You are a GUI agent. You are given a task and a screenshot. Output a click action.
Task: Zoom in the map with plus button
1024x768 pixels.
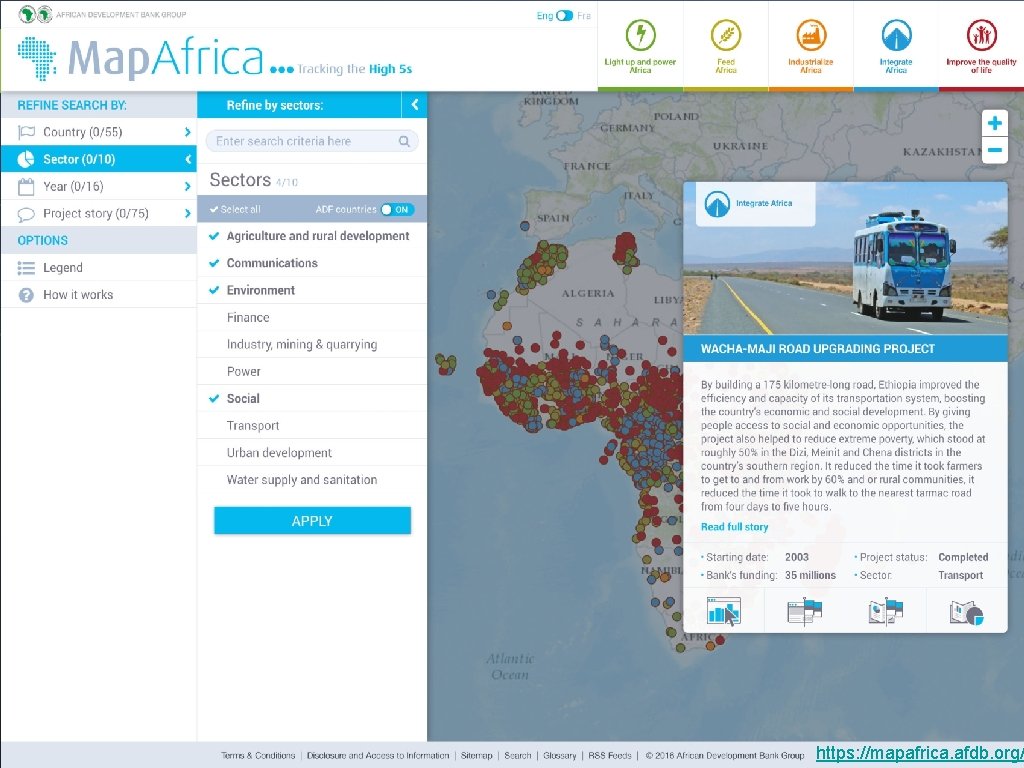(995, 123)
